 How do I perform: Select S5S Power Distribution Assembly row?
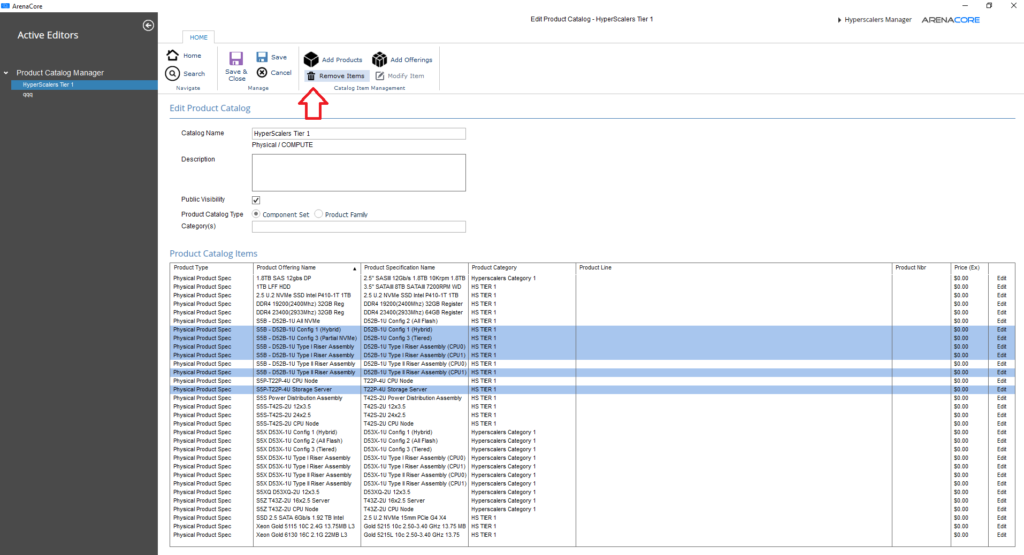point(592,398)
